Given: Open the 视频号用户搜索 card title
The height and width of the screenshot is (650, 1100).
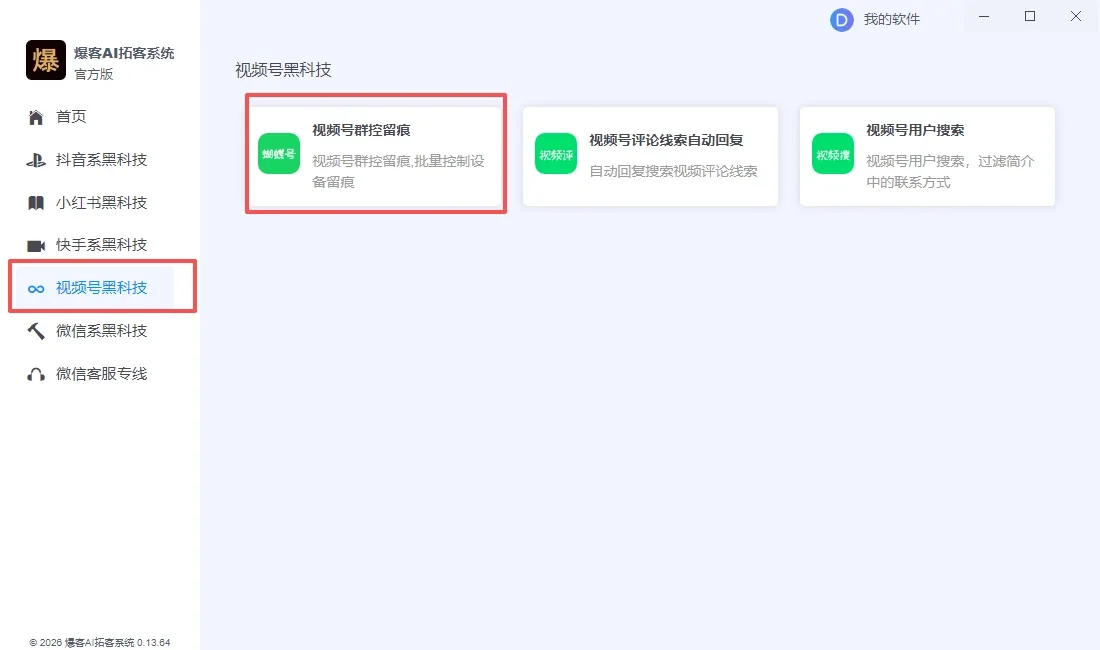Looking at the screenshot, I should click(x=915, y=130).
